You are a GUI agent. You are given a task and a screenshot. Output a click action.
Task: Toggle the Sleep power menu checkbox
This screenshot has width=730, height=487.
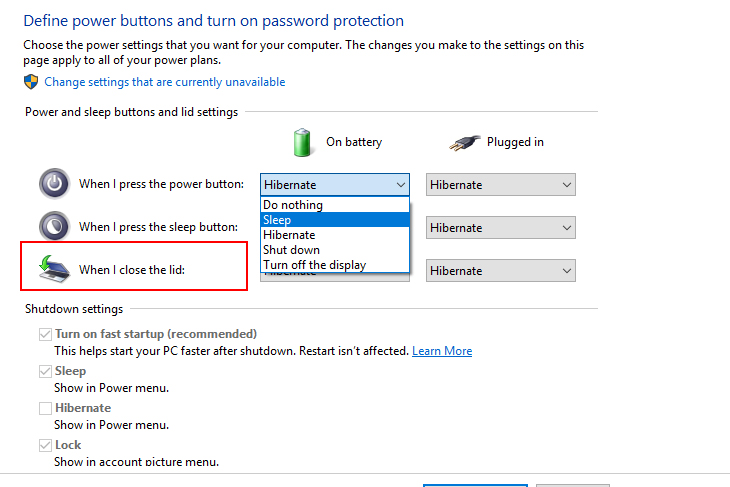(x=45, y=371)
